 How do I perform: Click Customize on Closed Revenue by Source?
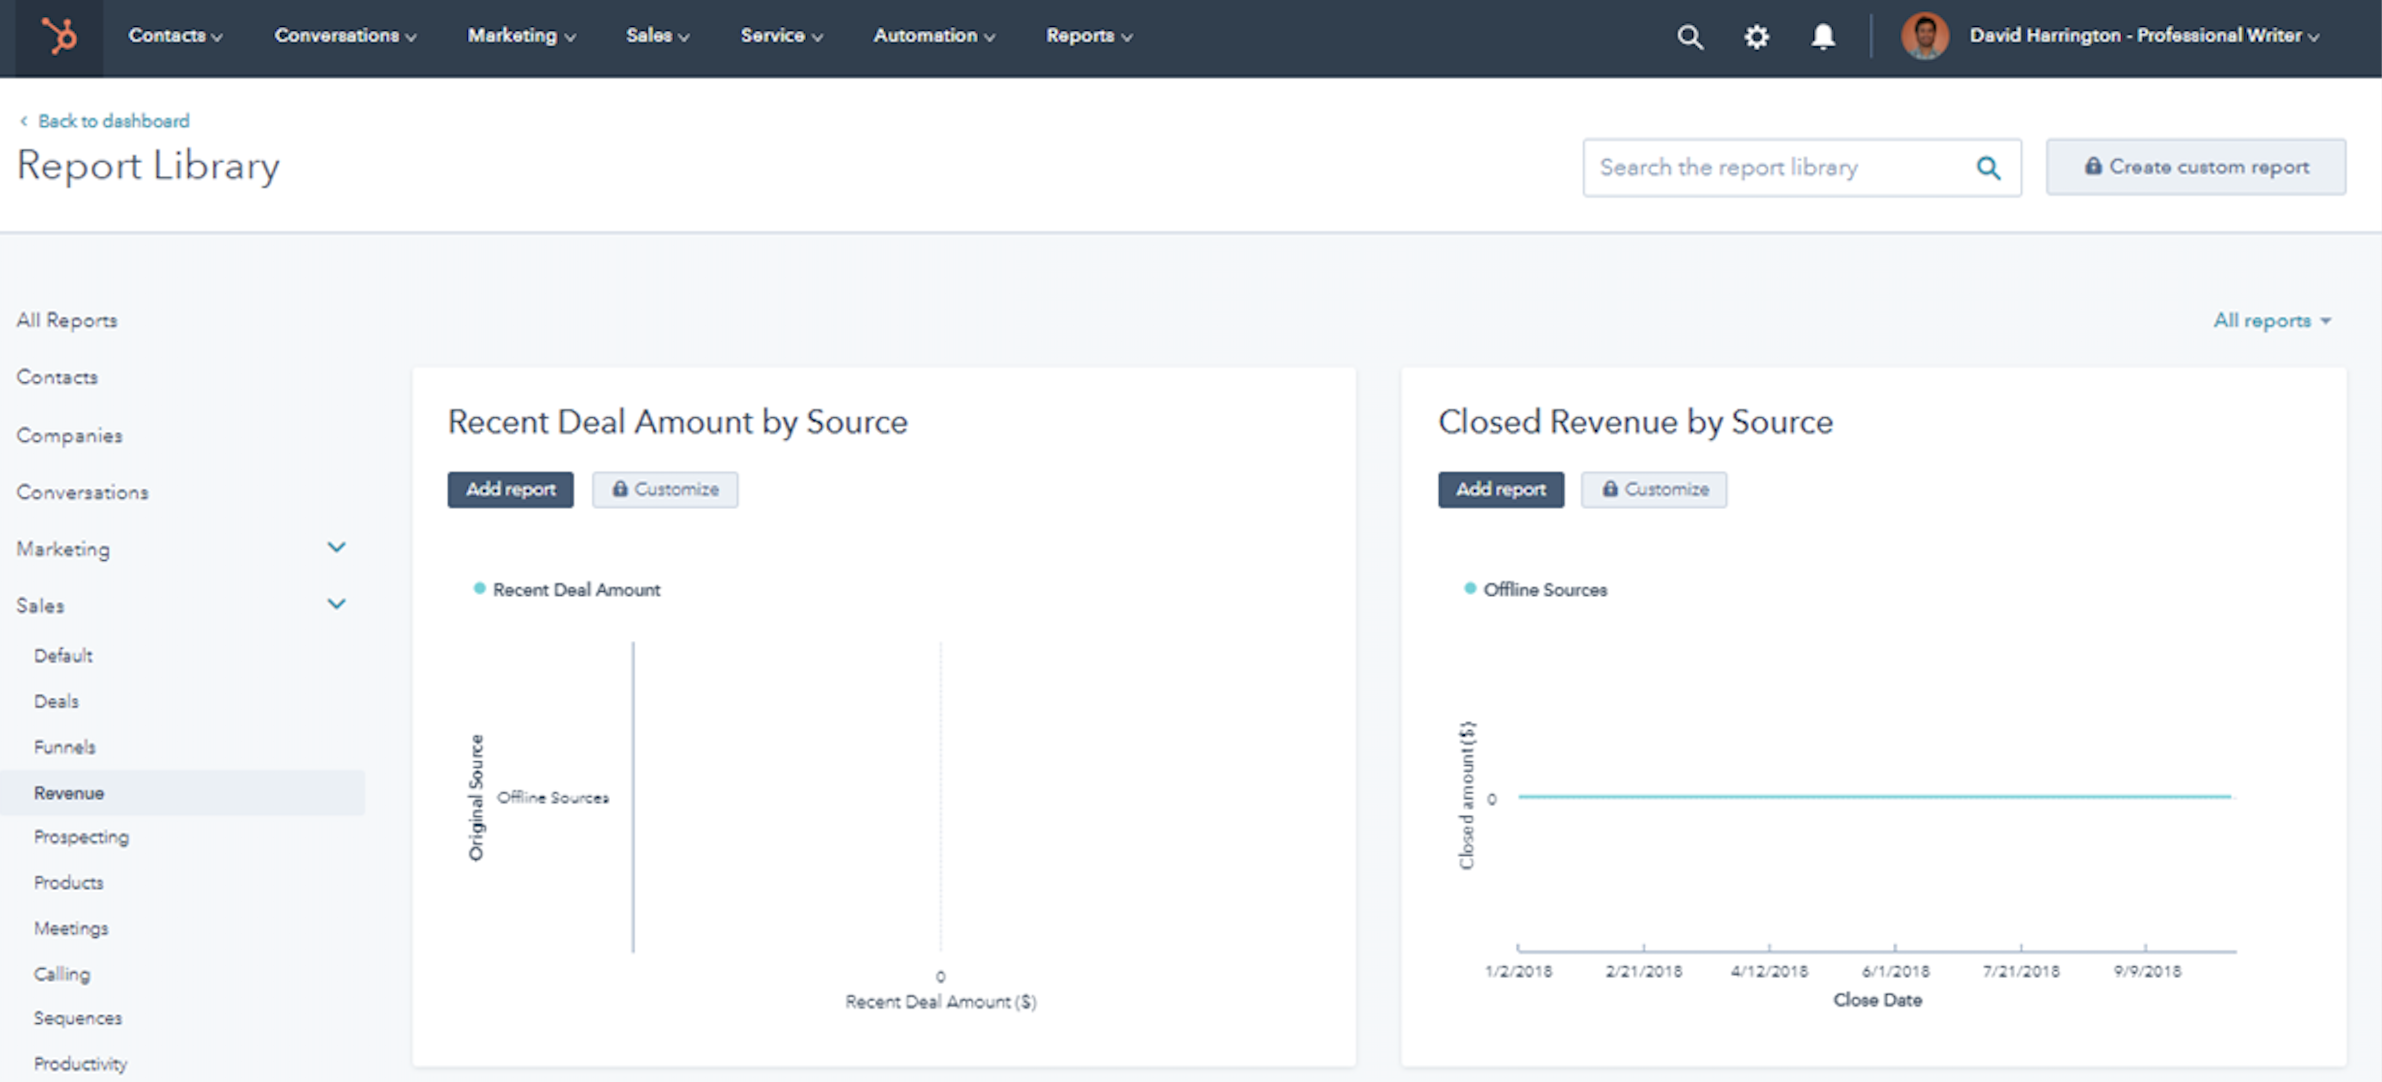click(x=1653, y=490)
